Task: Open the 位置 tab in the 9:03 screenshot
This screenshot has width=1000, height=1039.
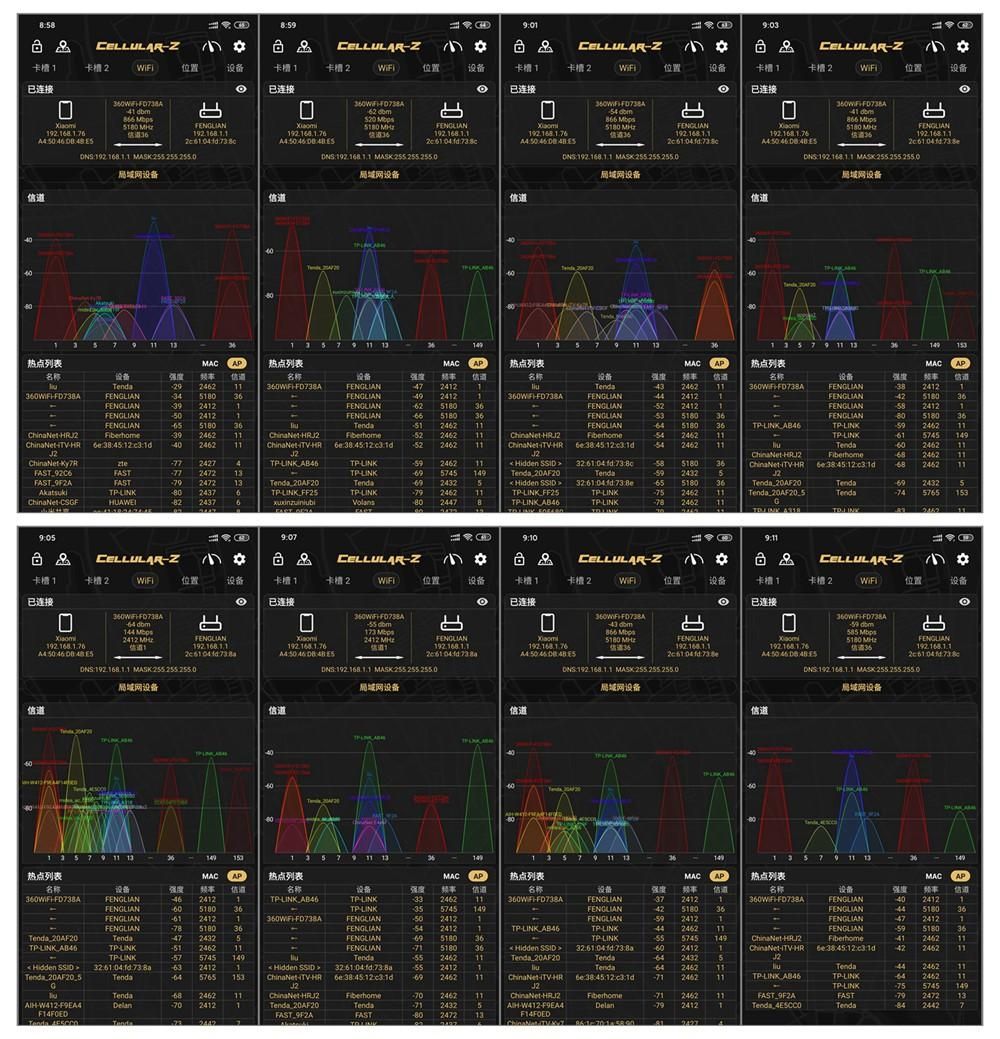Action: (x=913, y=68)
